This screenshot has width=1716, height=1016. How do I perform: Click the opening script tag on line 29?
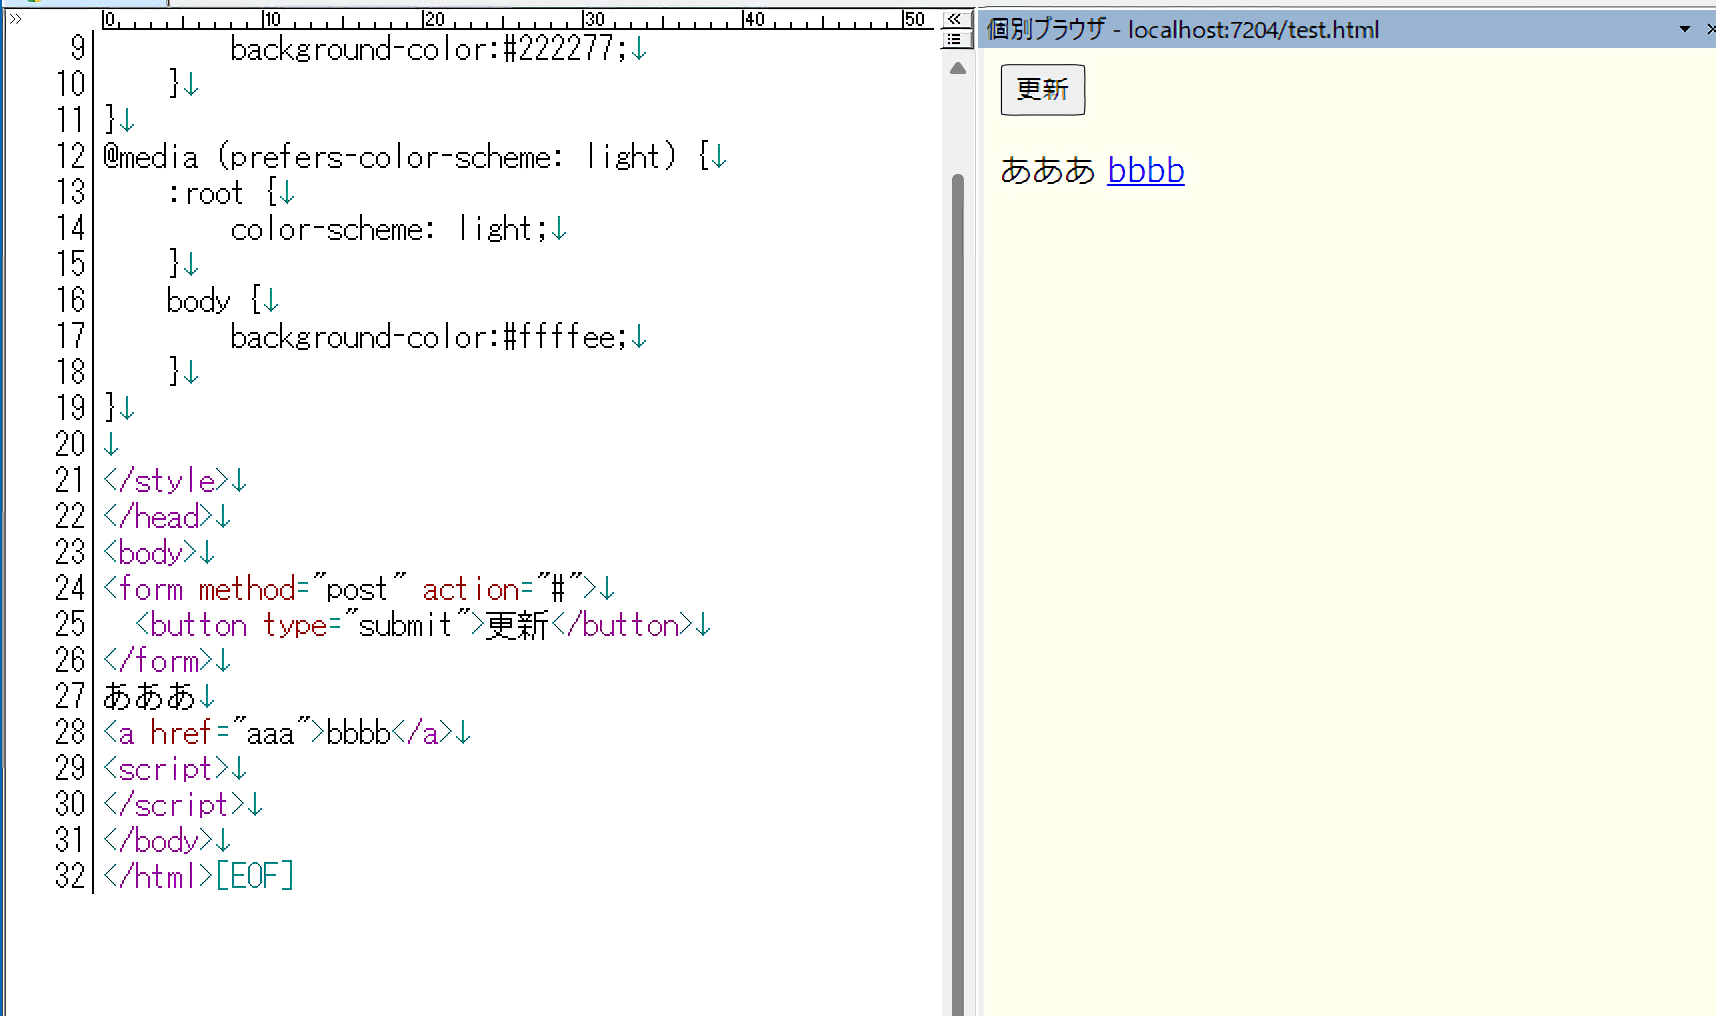(x=166, y=769)
